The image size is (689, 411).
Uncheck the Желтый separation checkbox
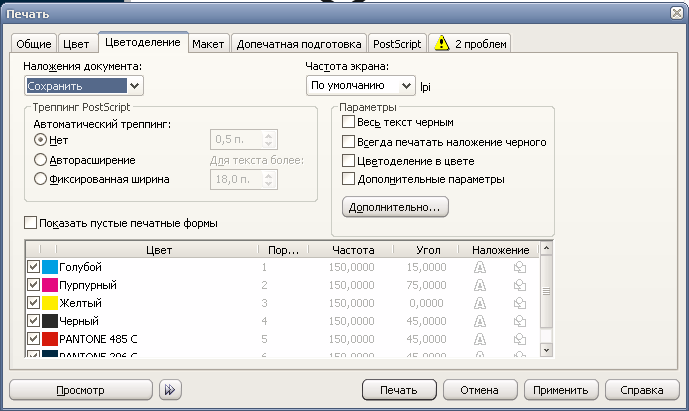pos(33,303)
